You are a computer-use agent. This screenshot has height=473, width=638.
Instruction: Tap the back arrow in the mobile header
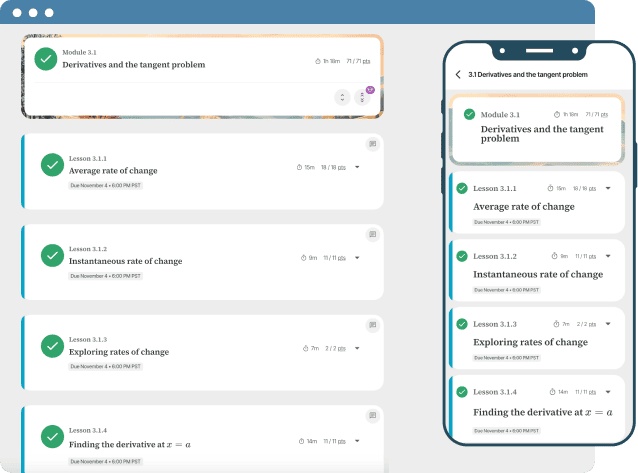(458, 74)
